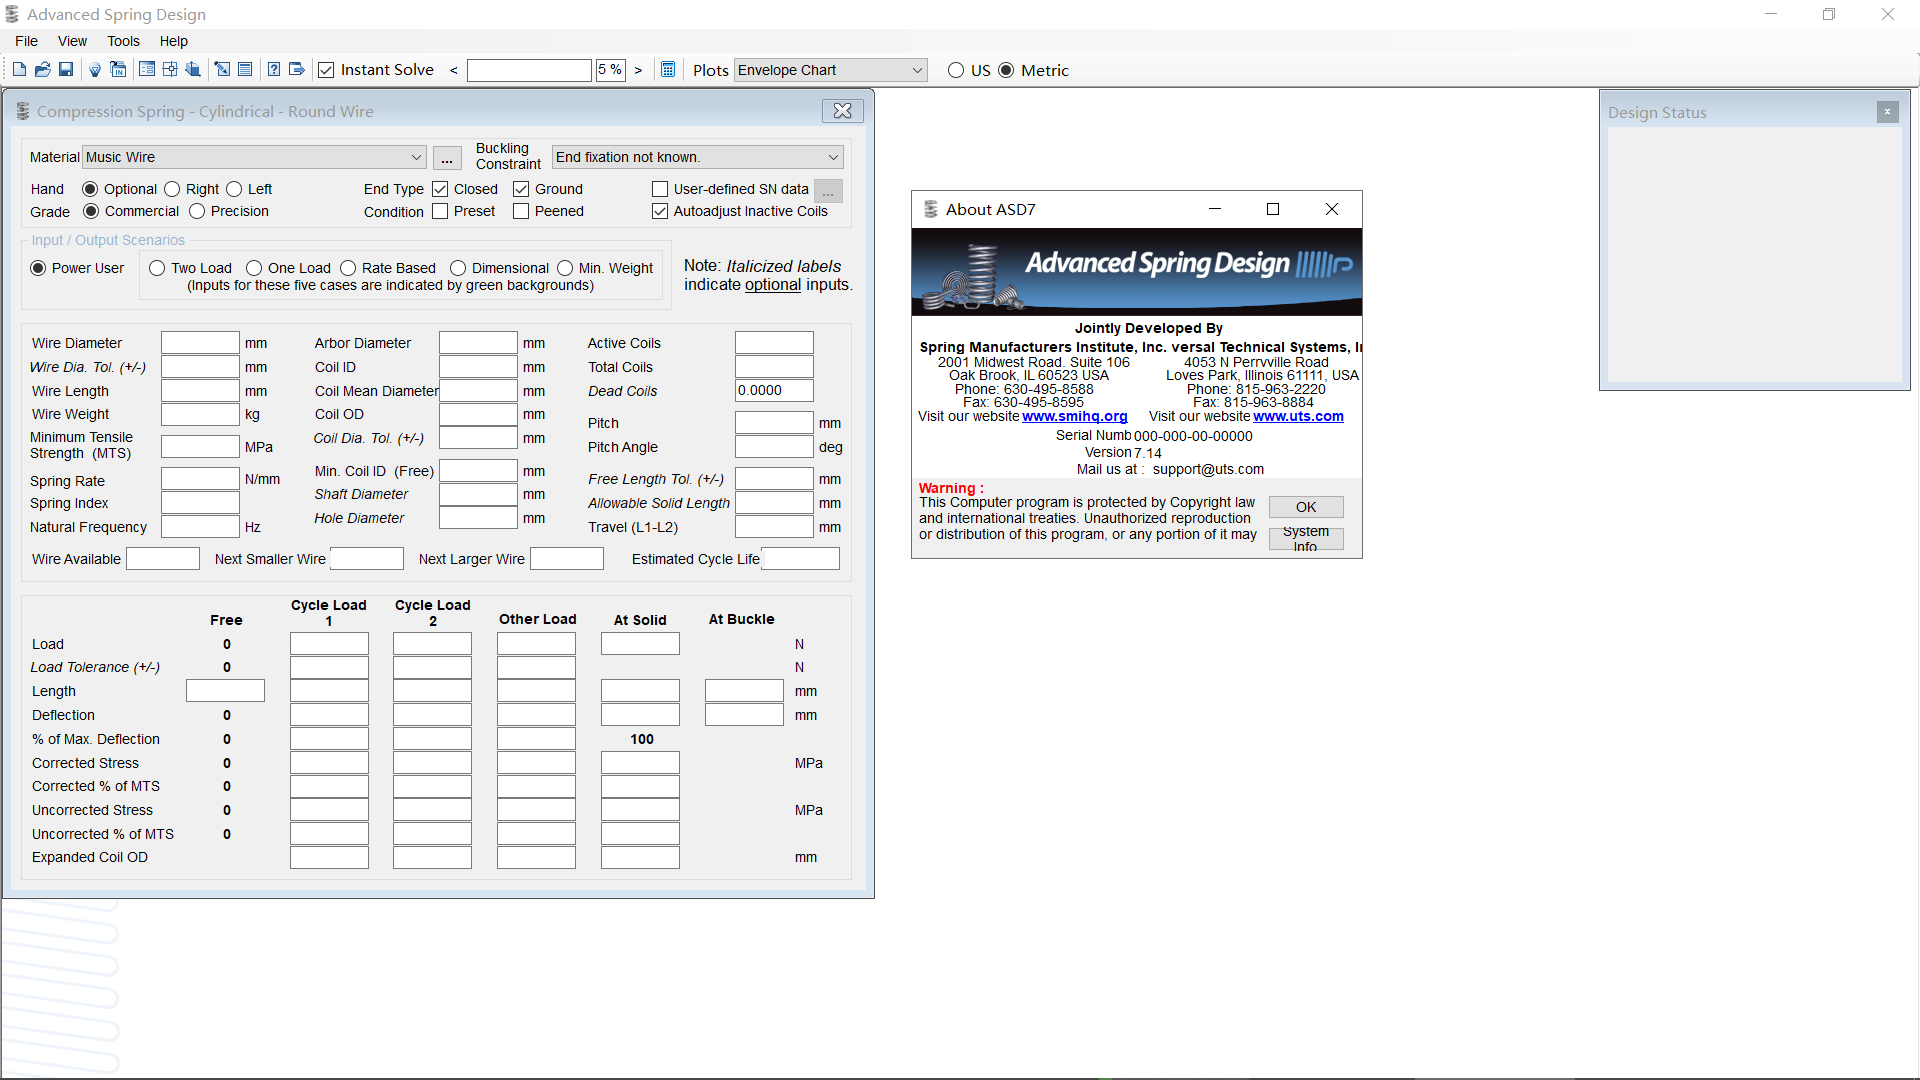
Task: Expand the Material Music Wire dropdown
Action: [x=416, y=157]
